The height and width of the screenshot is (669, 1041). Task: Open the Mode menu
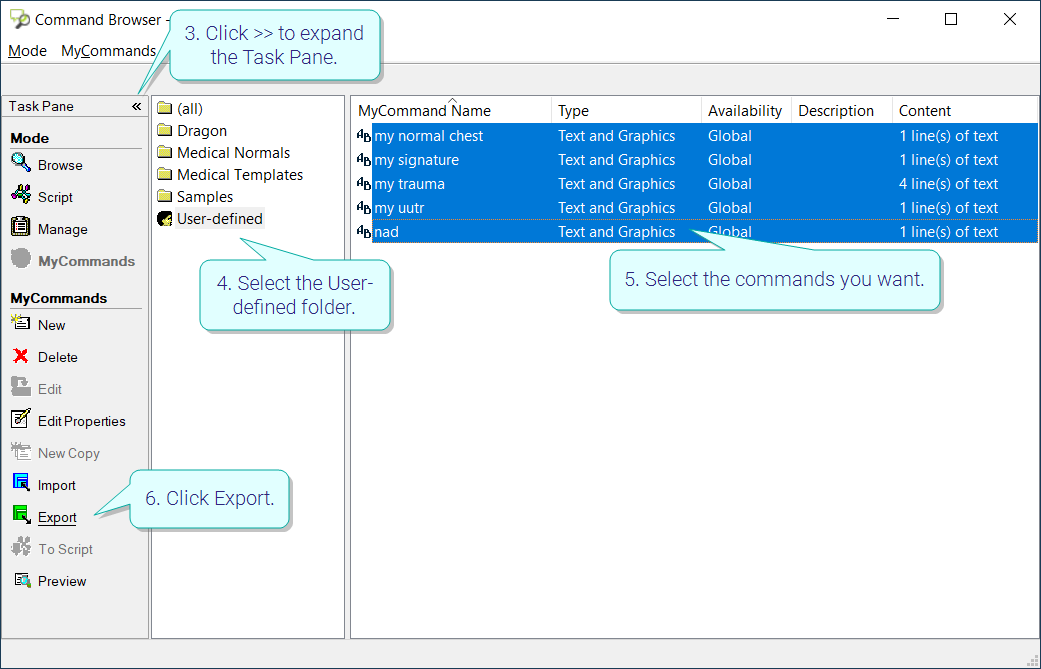coord(27,51)
